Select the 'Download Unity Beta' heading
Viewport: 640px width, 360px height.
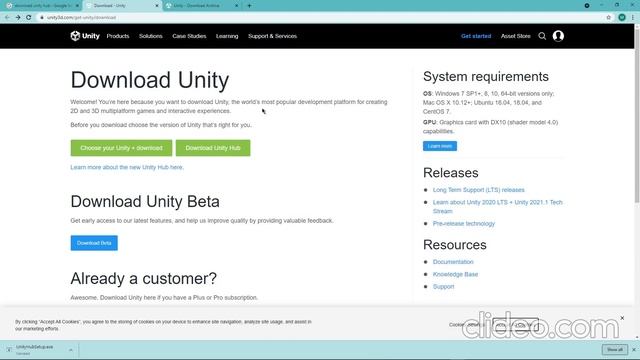145,202
